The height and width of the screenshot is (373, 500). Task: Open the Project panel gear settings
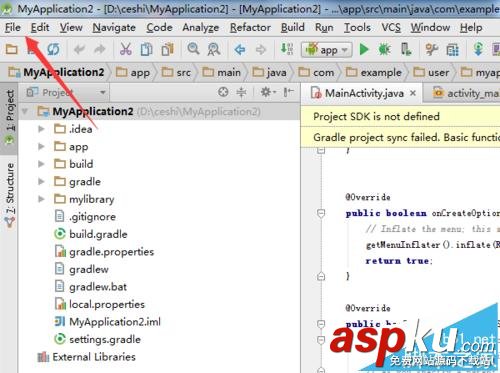(x=268, y=92)
